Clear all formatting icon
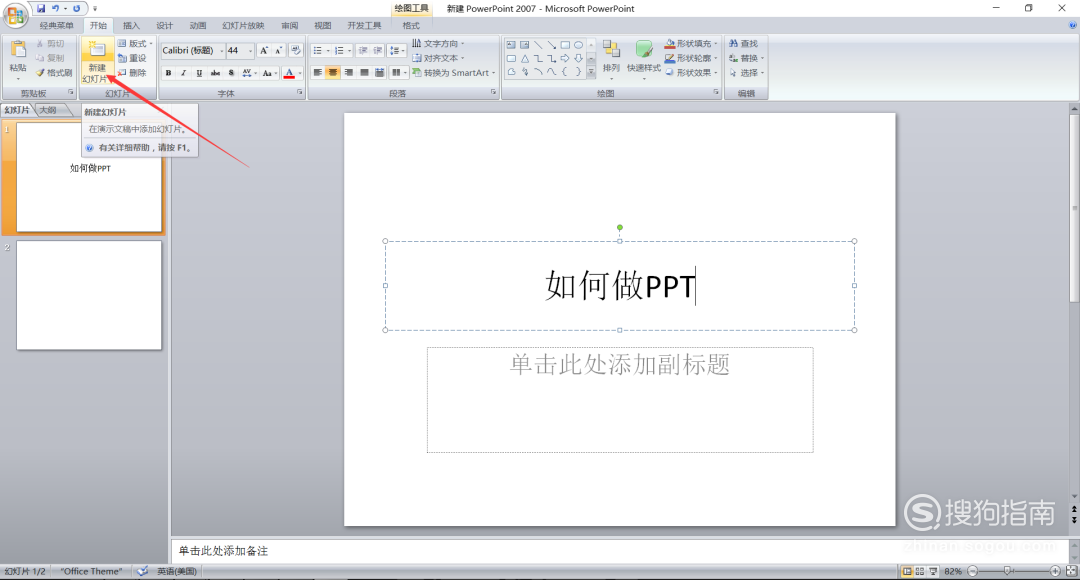The width and height of the screenshot is (1080, 580). point(295,50)
